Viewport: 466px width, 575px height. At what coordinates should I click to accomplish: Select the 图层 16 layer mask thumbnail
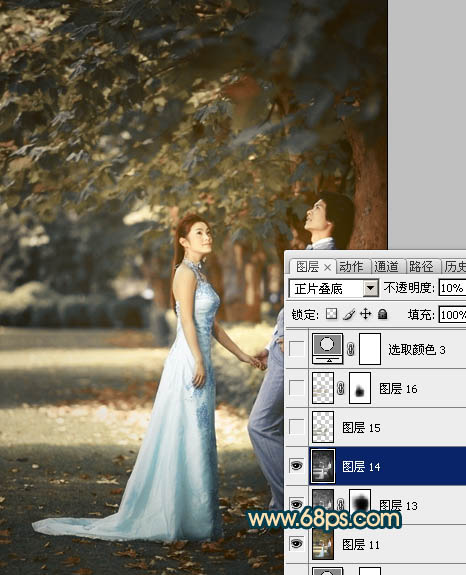pos(360,388)
